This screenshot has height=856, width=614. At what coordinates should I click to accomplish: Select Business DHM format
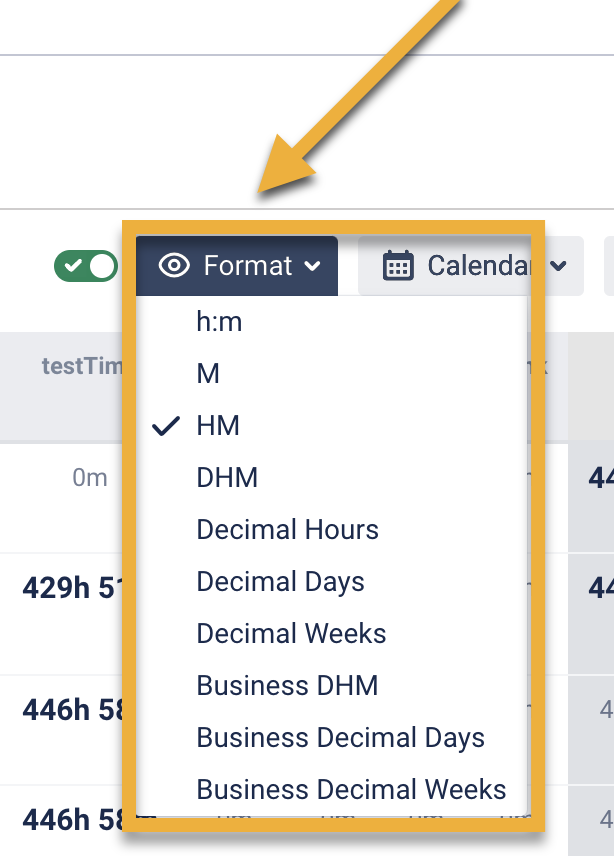(x=287, y=686)
